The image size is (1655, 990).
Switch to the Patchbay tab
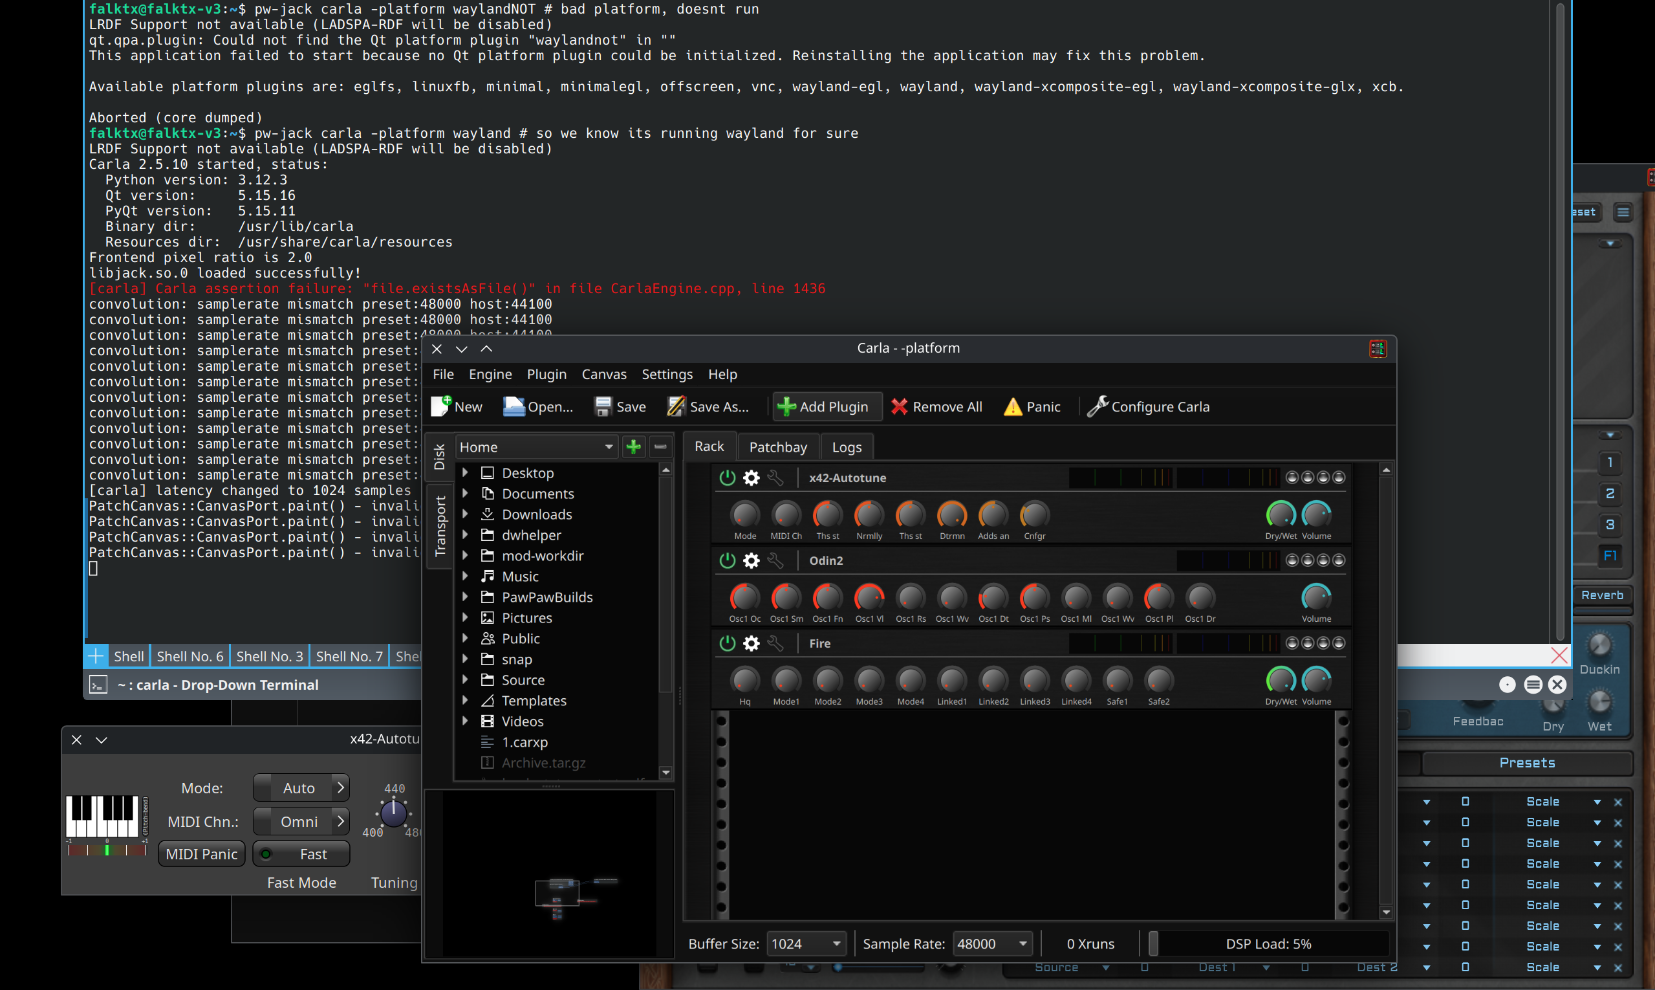[x=777, y=447]
